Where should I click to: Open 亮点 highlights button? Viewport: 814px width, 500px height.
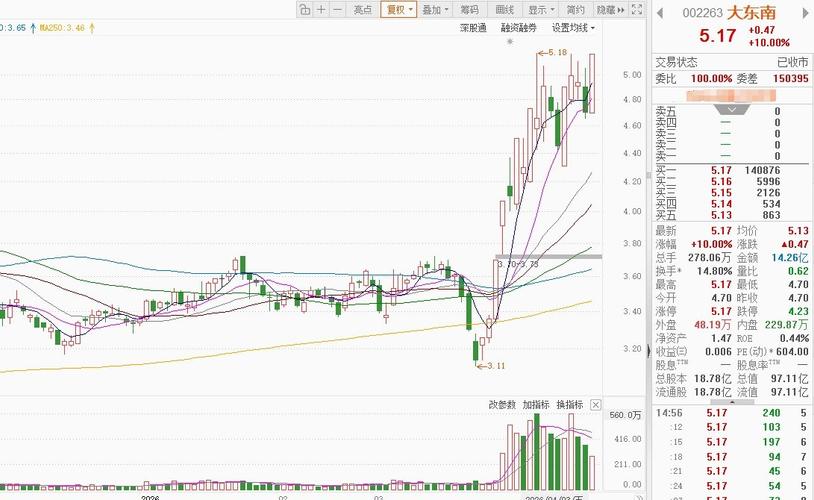tap(363, 9)
